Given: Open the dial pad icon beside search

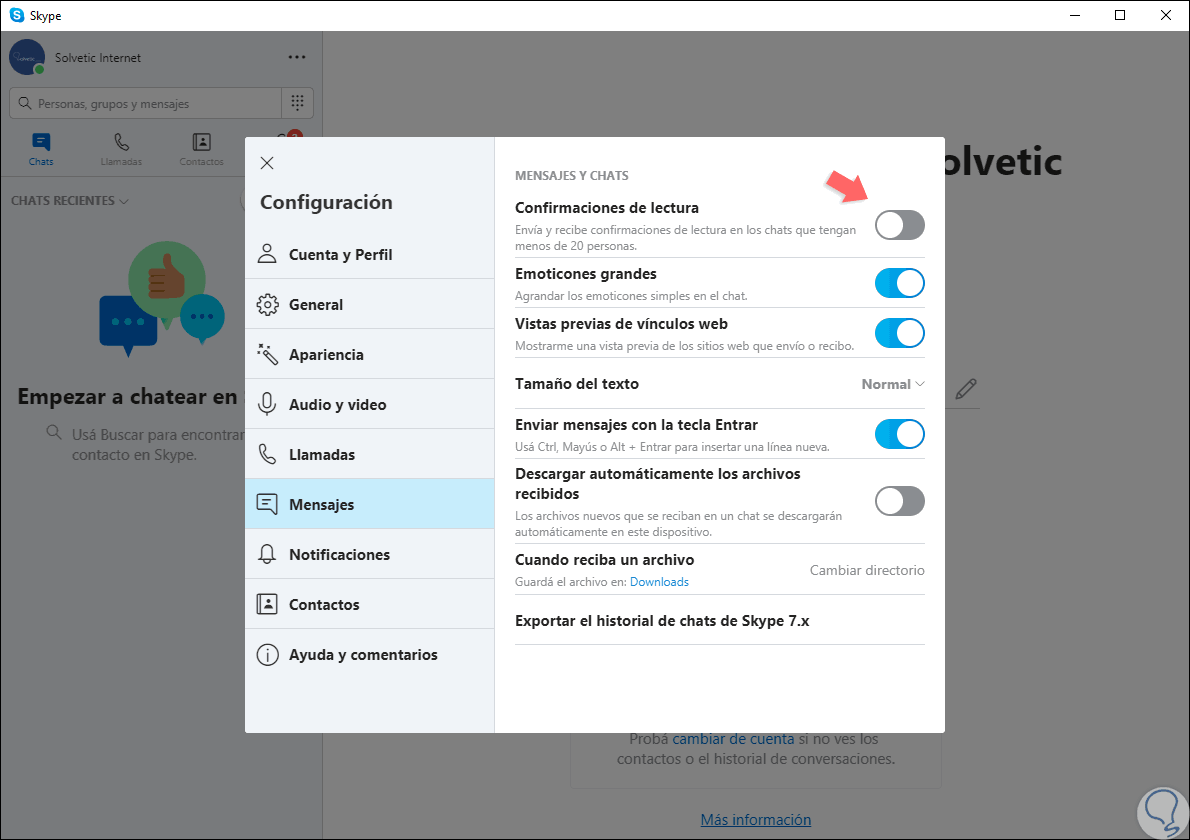Looking at the screenshot, I should (298, 102).
